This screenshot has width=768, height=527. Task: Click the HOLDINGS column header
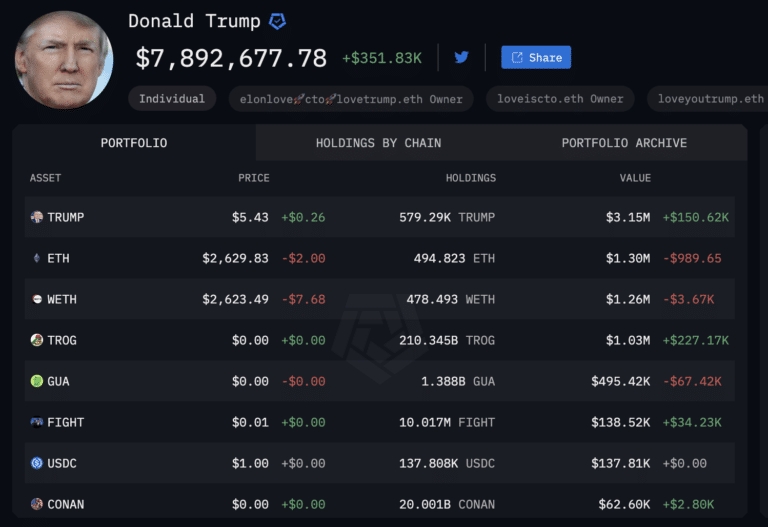471,178
